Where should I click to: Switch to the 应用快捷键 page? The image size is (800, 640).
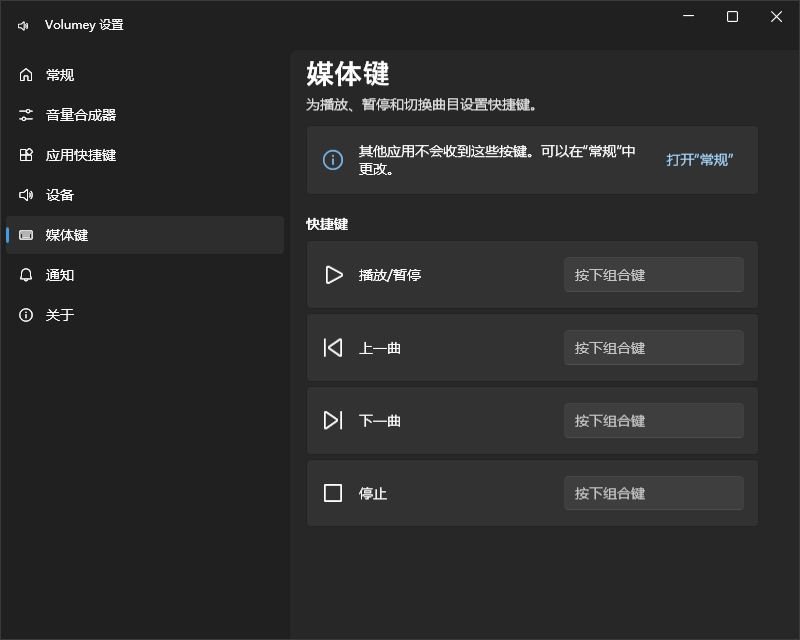(145, 155)
